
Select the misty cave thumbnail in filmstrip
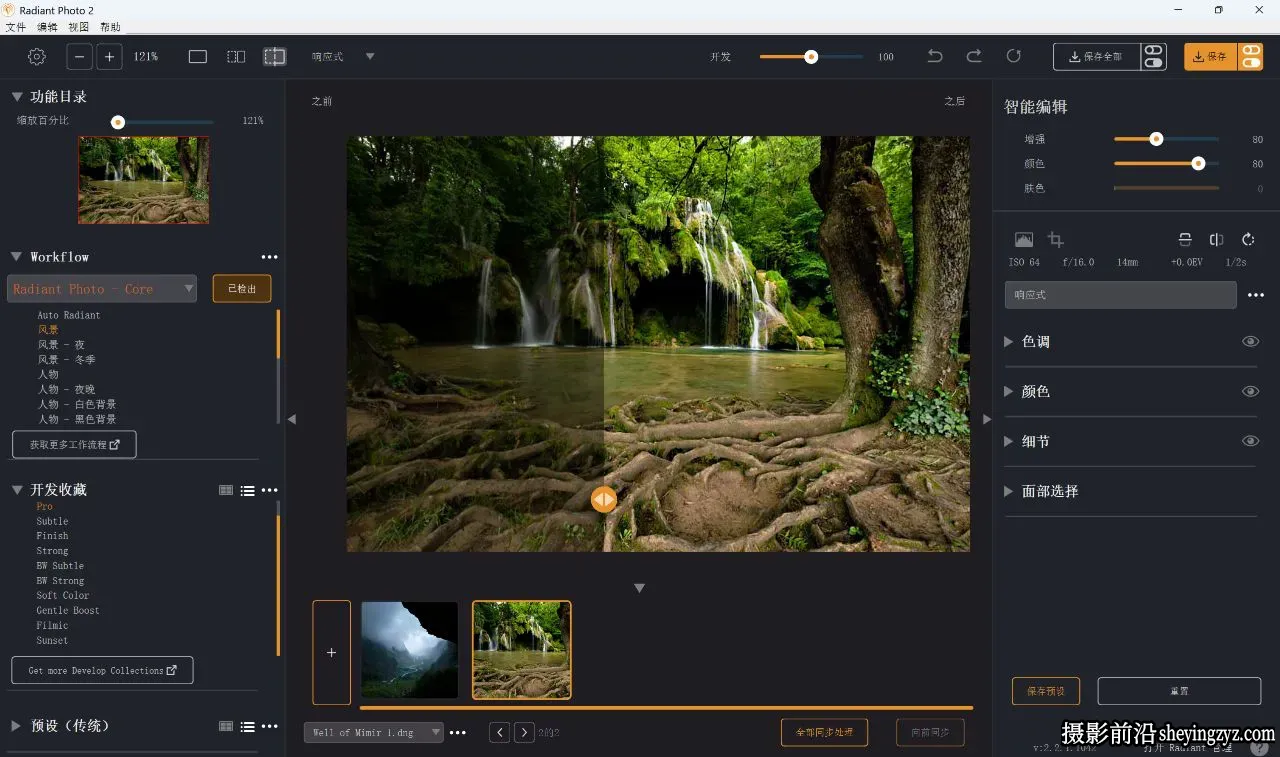pyautogui.click(x=410, y=650)
